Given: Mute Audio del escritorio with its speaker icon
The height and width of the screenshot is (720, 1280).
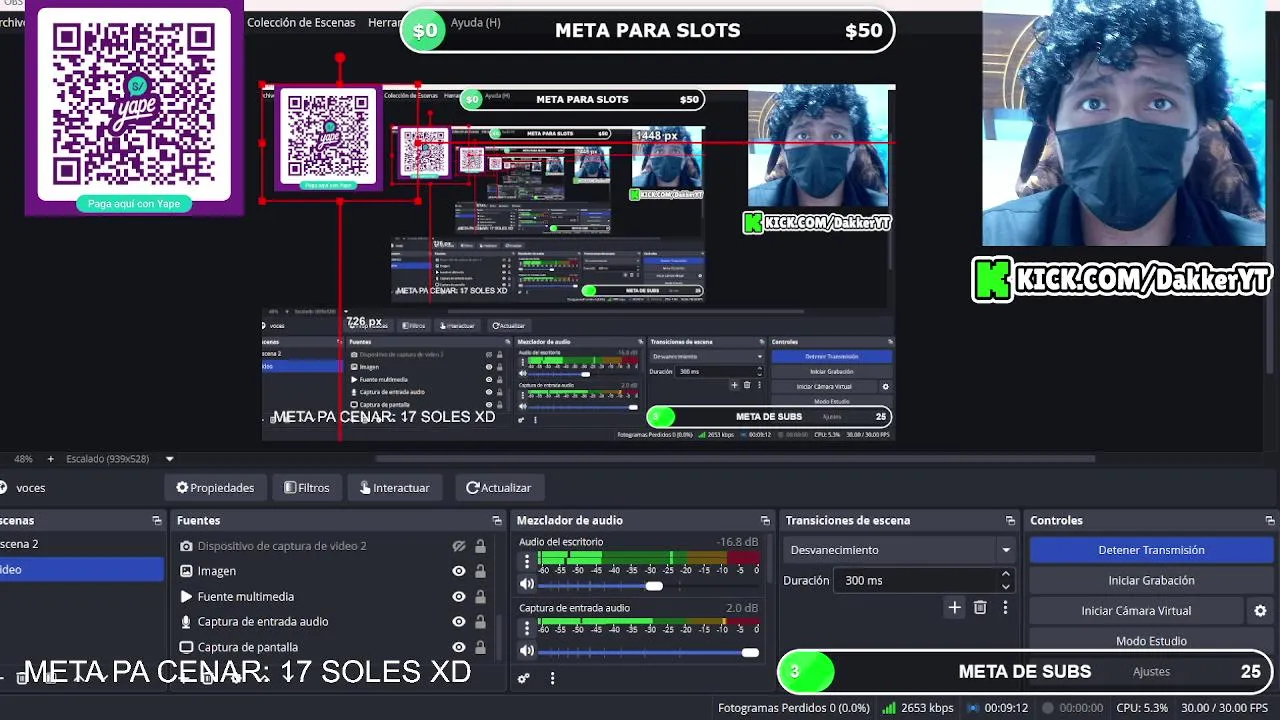Looking at the screenshot, I should click(527, 584).
